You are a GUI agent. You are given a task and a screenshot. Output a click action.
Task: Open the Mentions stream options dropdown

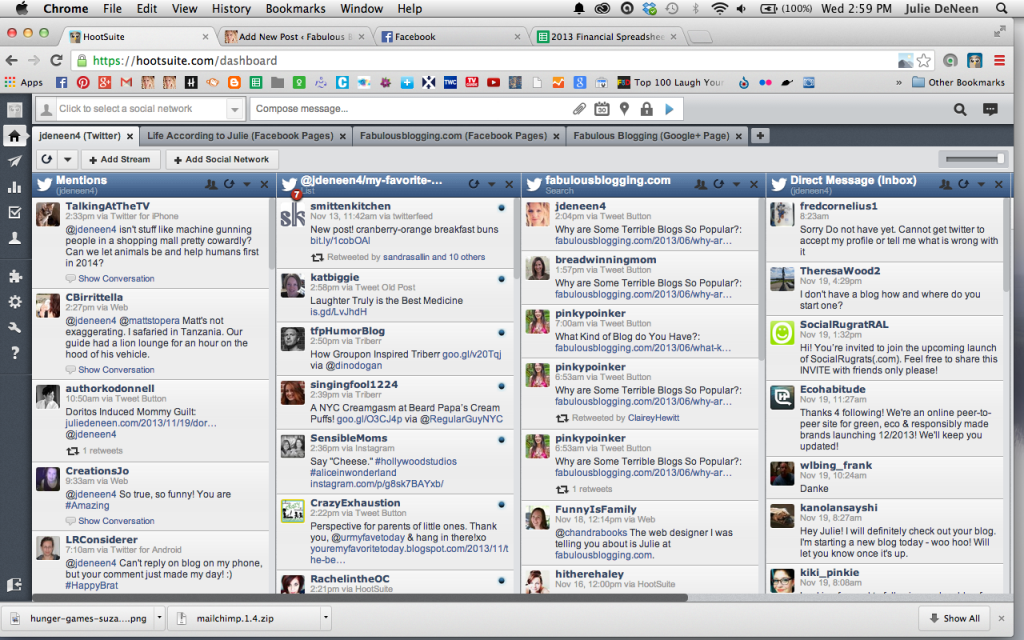pos(247,184)
